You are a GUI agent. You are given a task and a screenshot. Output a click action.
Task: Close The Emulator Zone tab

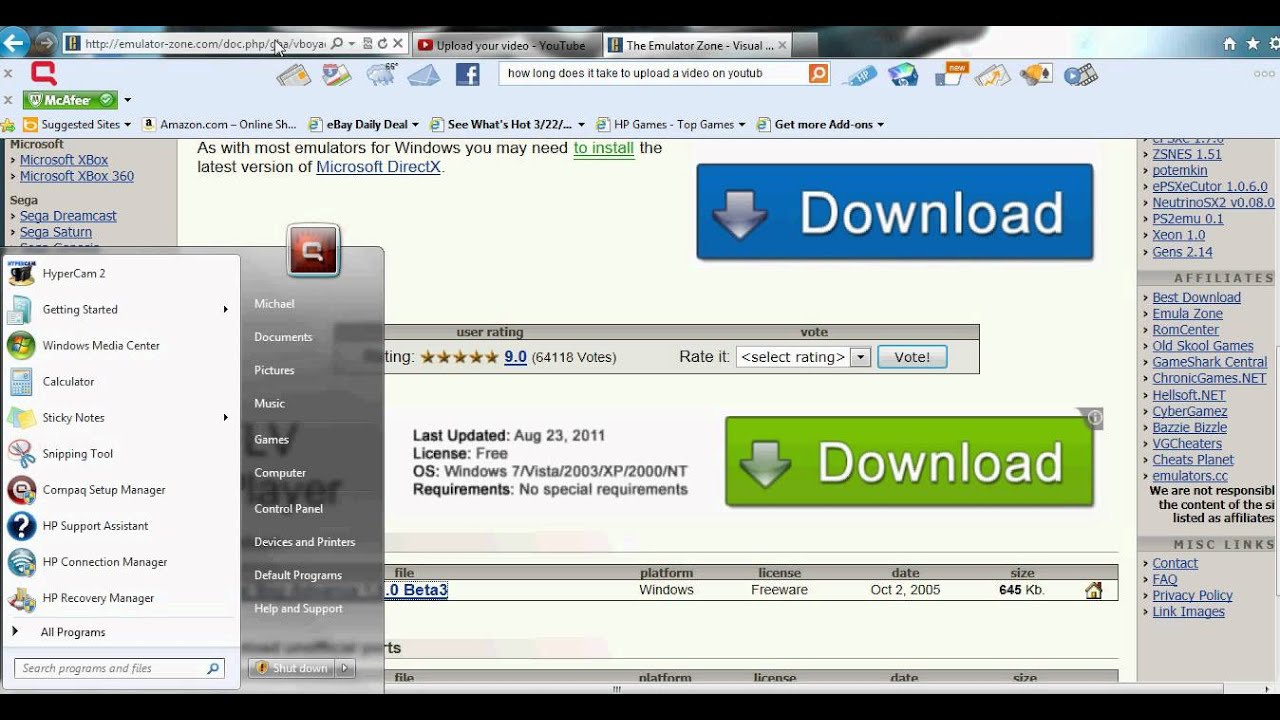tap(782, 45)
